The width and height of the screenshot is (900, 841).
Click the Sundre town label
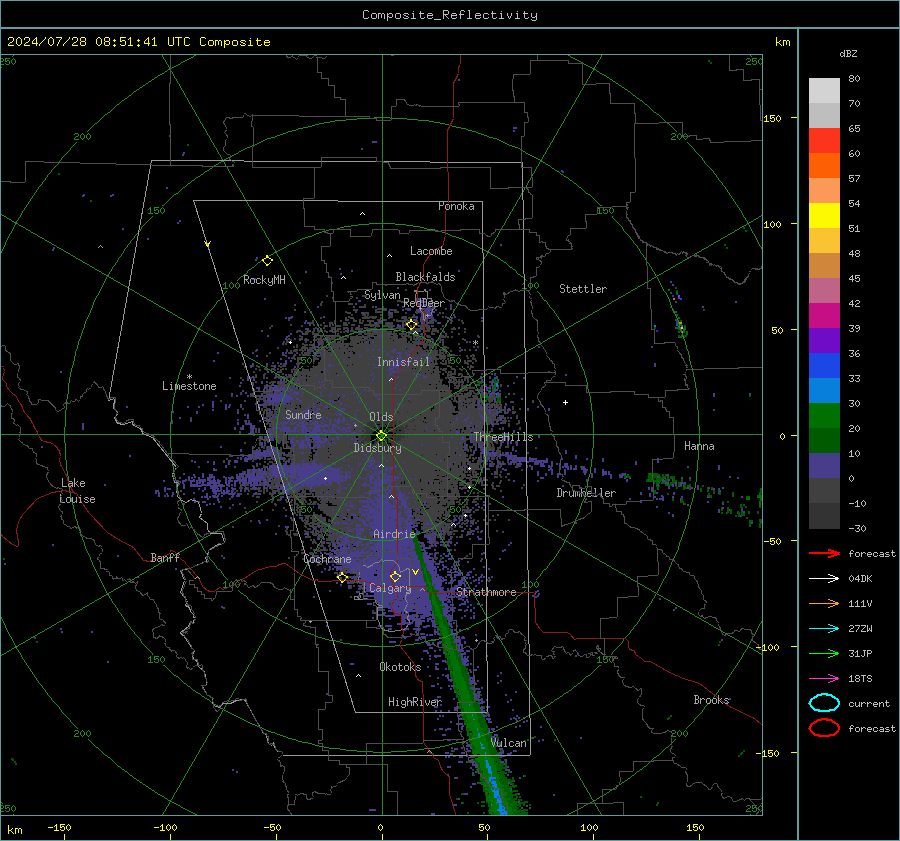coord(303,414)
